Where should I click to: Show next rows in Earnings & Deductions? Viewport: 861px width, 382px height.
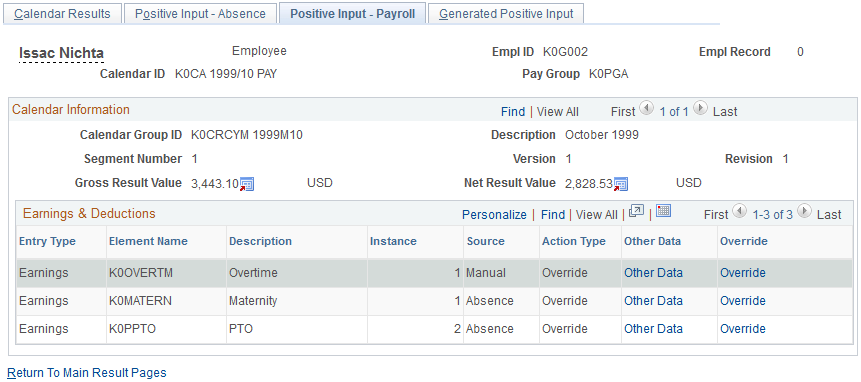pos(804,211)
